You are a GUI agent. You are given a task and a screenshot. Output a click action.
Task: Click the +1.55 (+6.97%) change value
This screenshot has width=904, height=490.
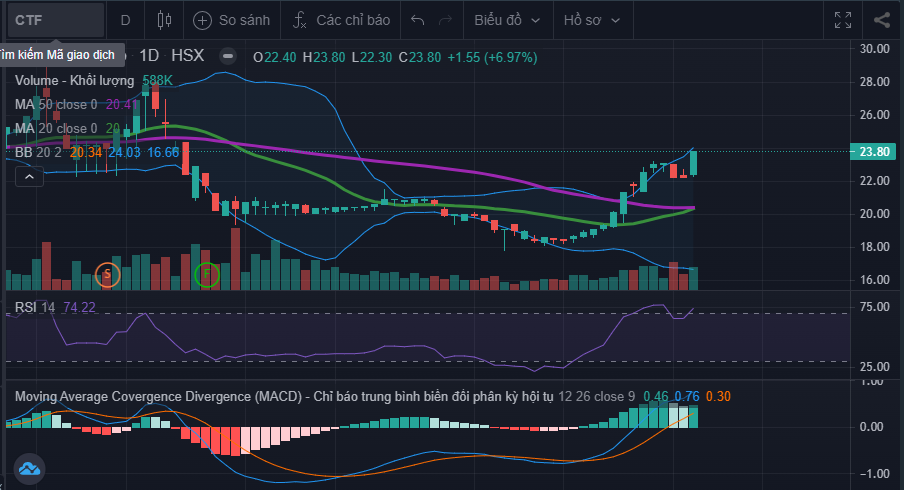tap(492, 58)
